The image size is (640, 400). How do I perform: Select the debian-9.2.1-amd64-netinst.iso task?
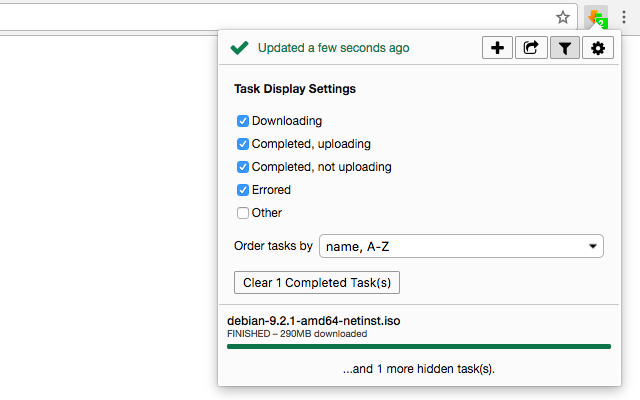click(x=314, y=321)
